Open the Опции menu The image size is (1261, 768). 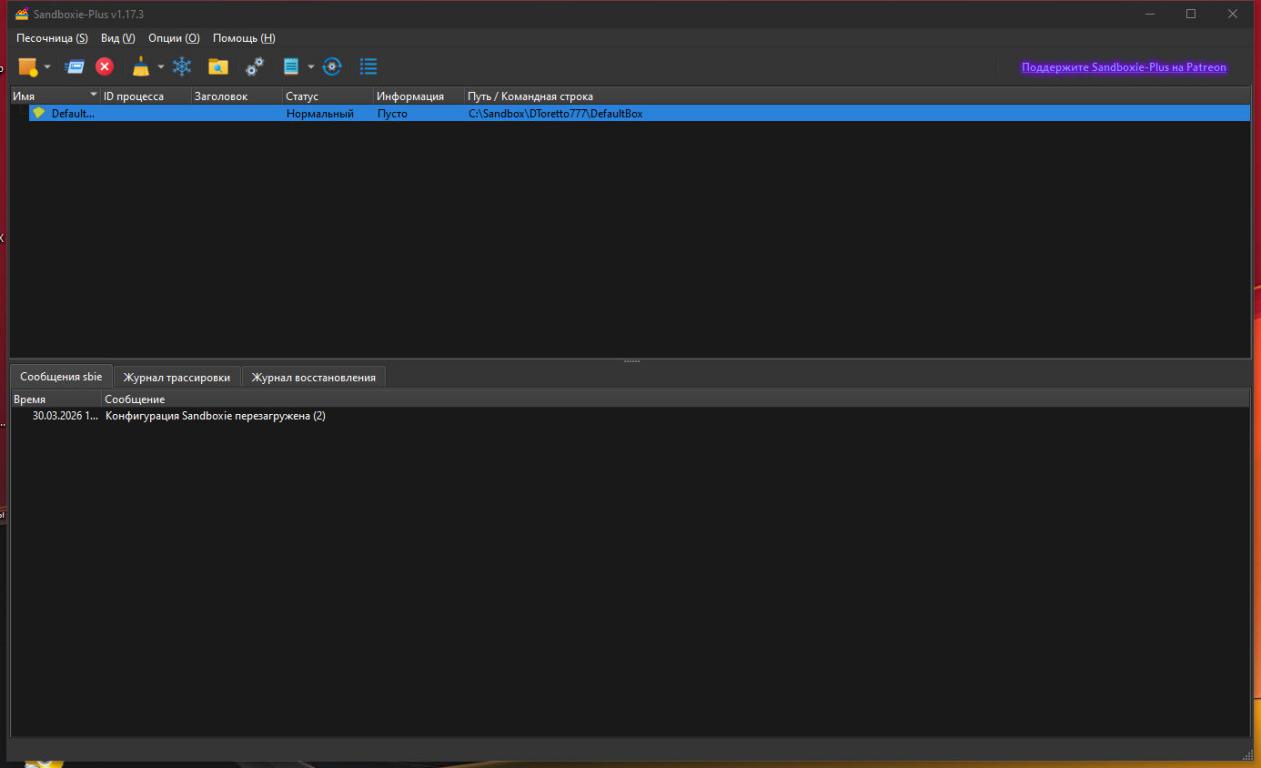tap(174, 38)
